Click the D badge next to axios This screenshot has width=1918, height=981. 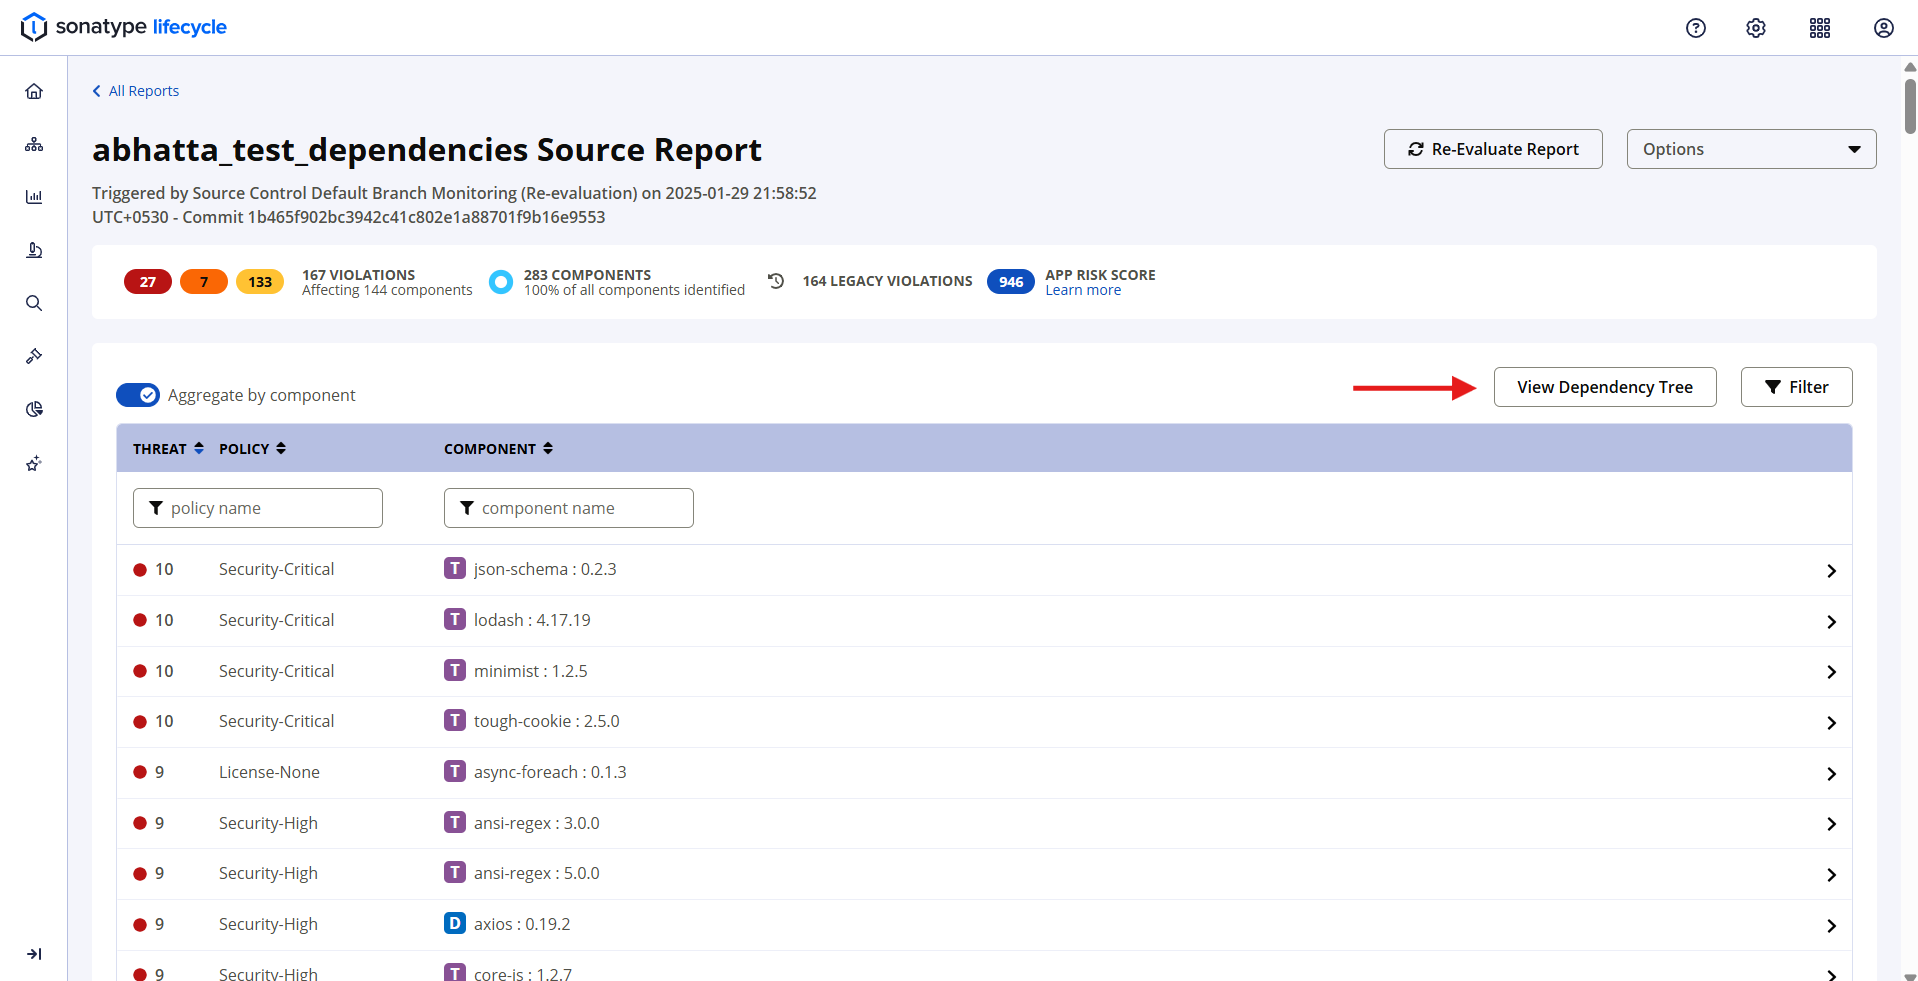click(x=455, y=923)
